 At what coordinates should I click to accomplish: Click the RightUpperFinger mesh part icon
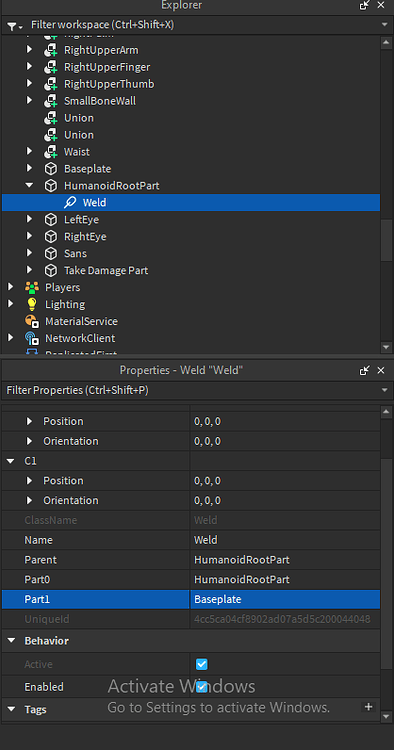click(x=51, y=67)
